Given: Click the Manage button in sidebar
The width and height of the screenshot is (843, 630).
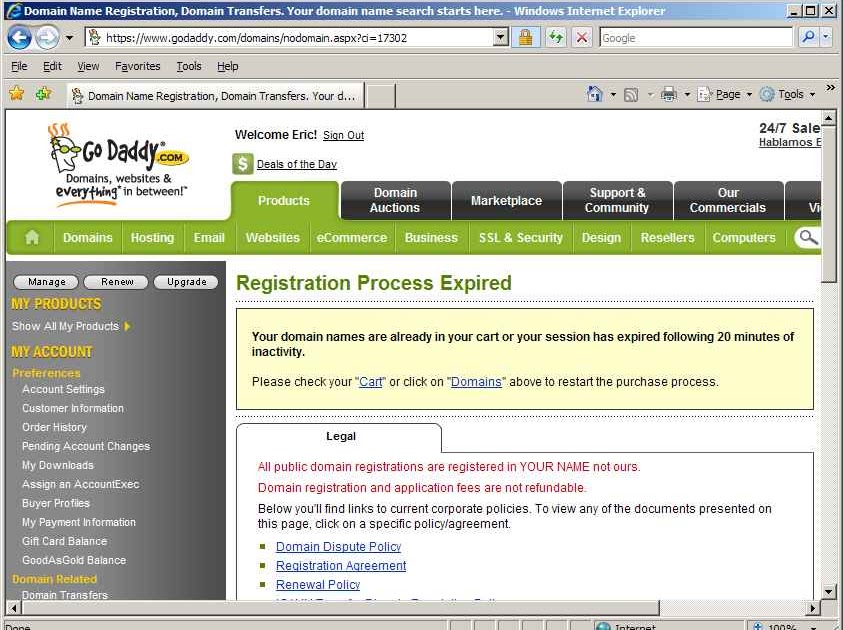Looking at the screenshot, I should pos(47,282).
